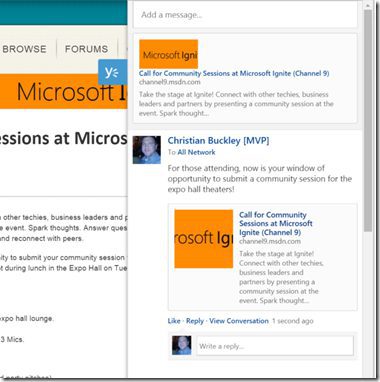Click channel9.msdn.com text in posted message
Viewport: 380px width, 382px height.
coord(270,241)
